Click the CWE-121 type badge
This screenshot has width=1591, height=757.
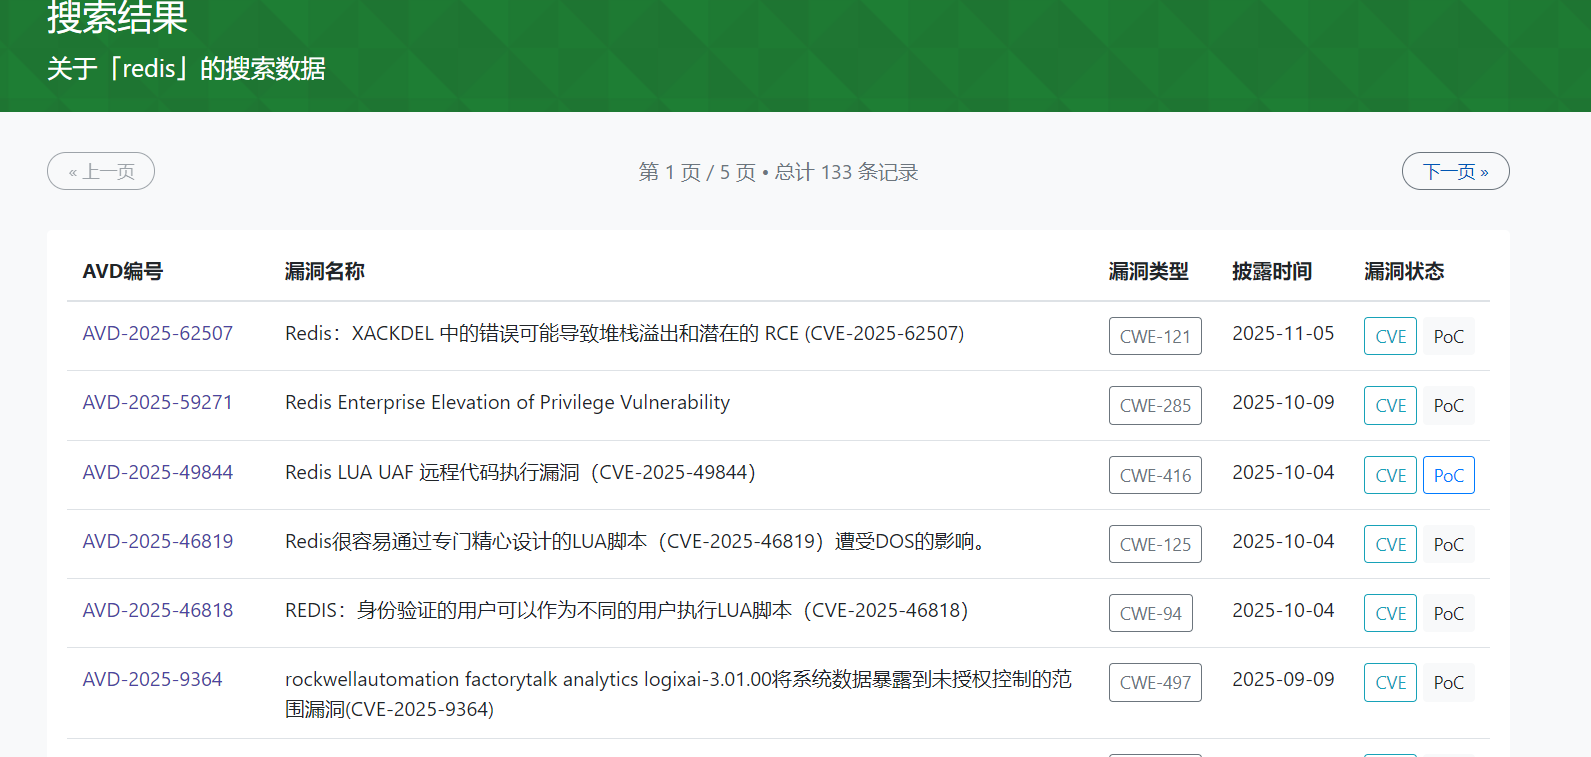1155,336
